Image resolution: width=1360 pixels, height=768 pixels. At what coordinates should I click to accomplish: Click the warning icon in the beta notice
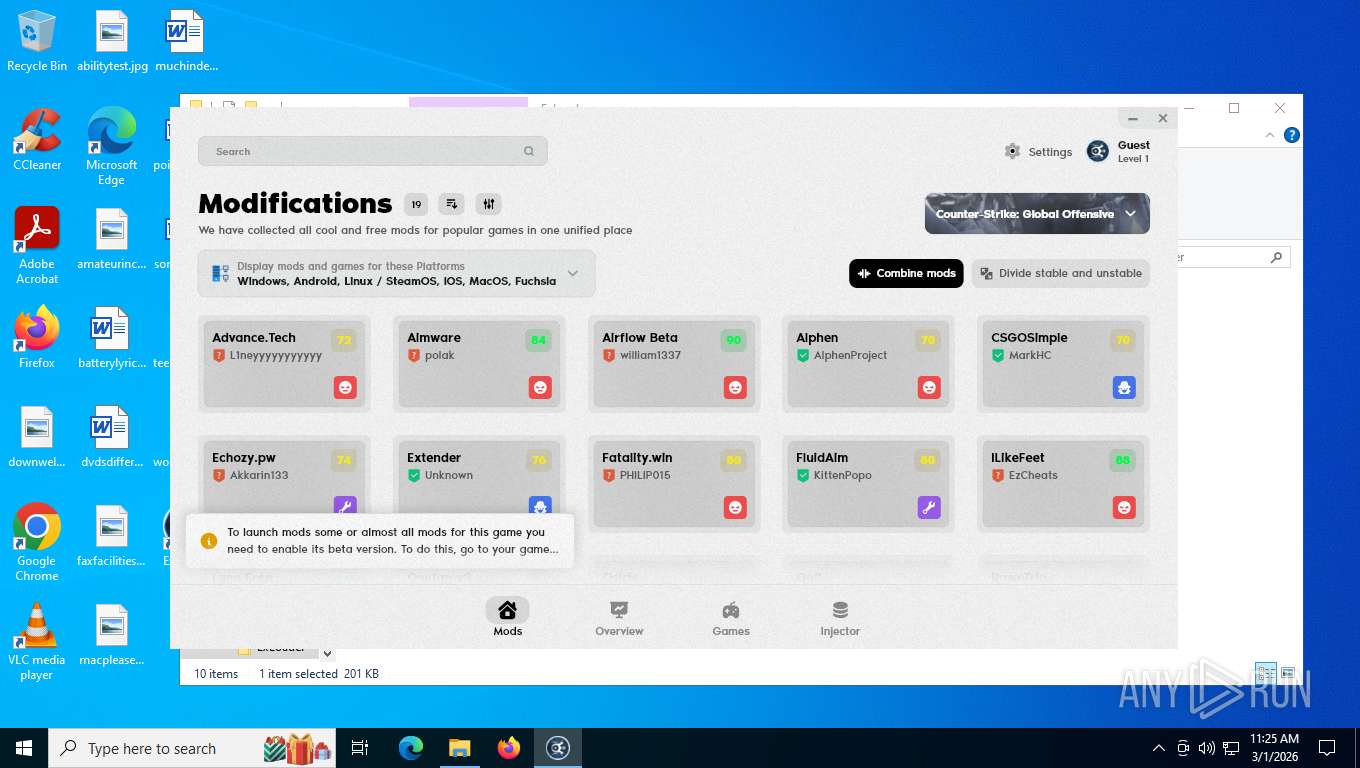pyautogui.click(x=209, y=541)
